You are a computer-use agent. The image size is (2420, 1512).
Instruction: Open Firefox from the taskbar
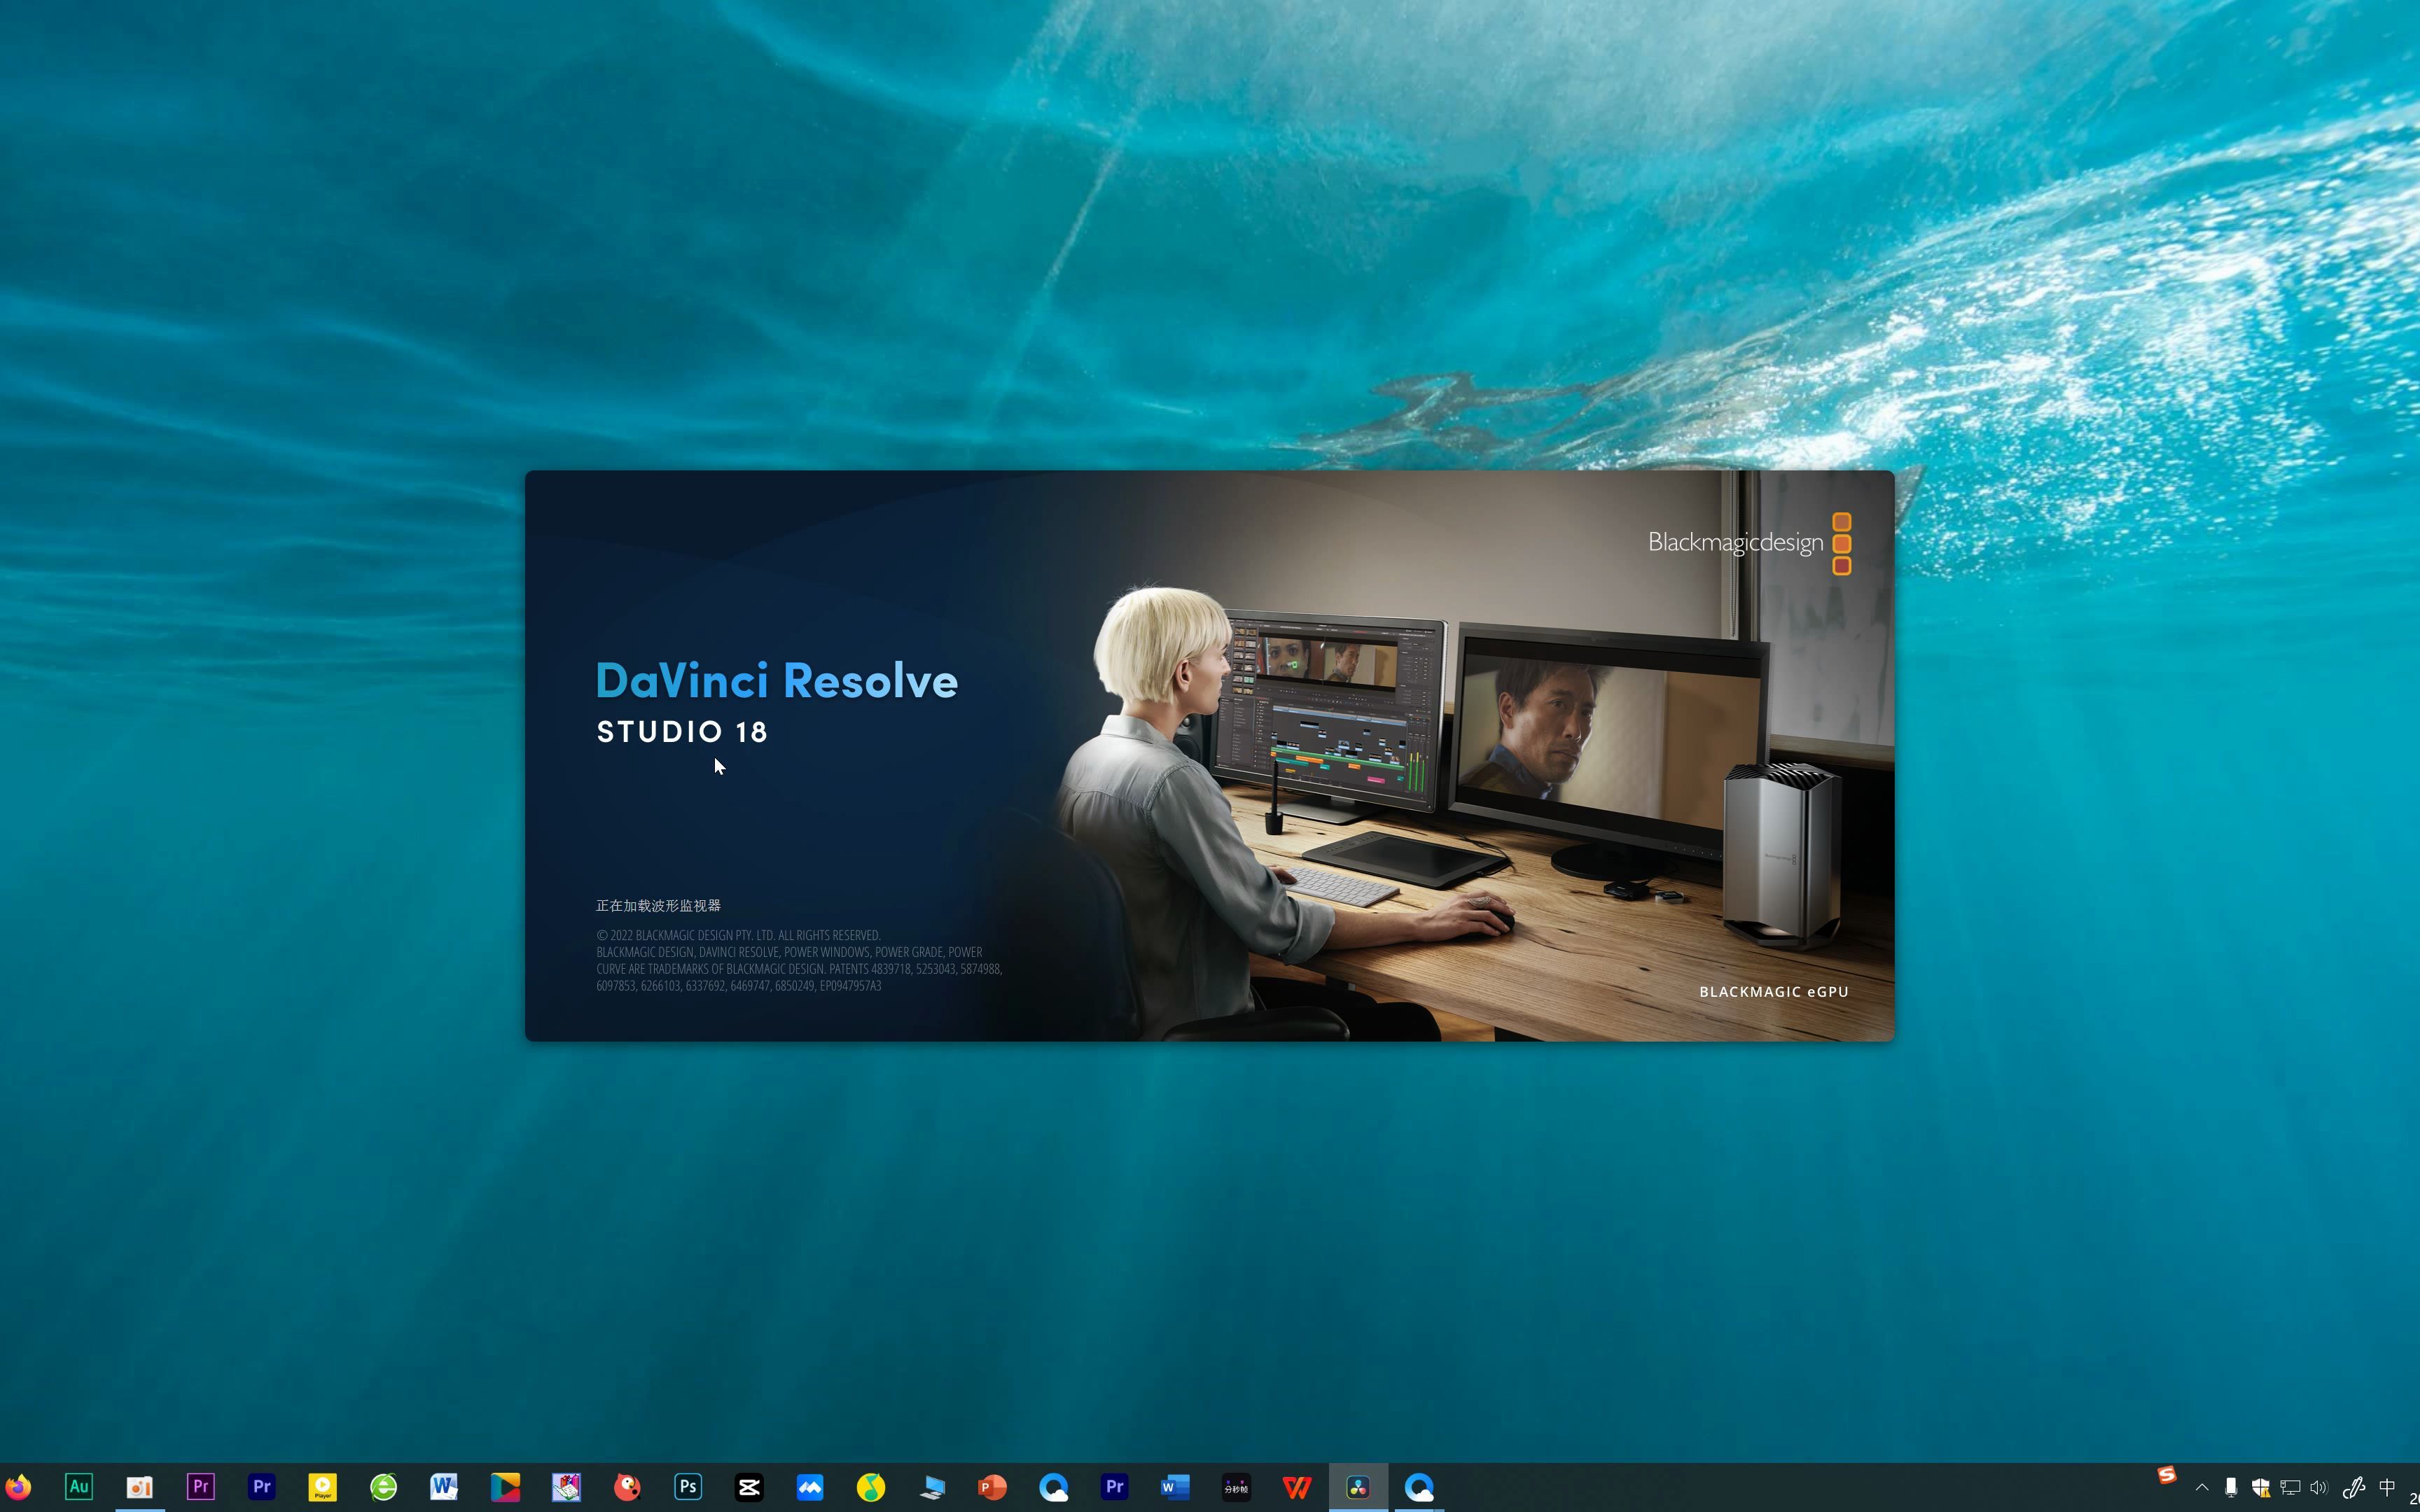(18, 1487)
